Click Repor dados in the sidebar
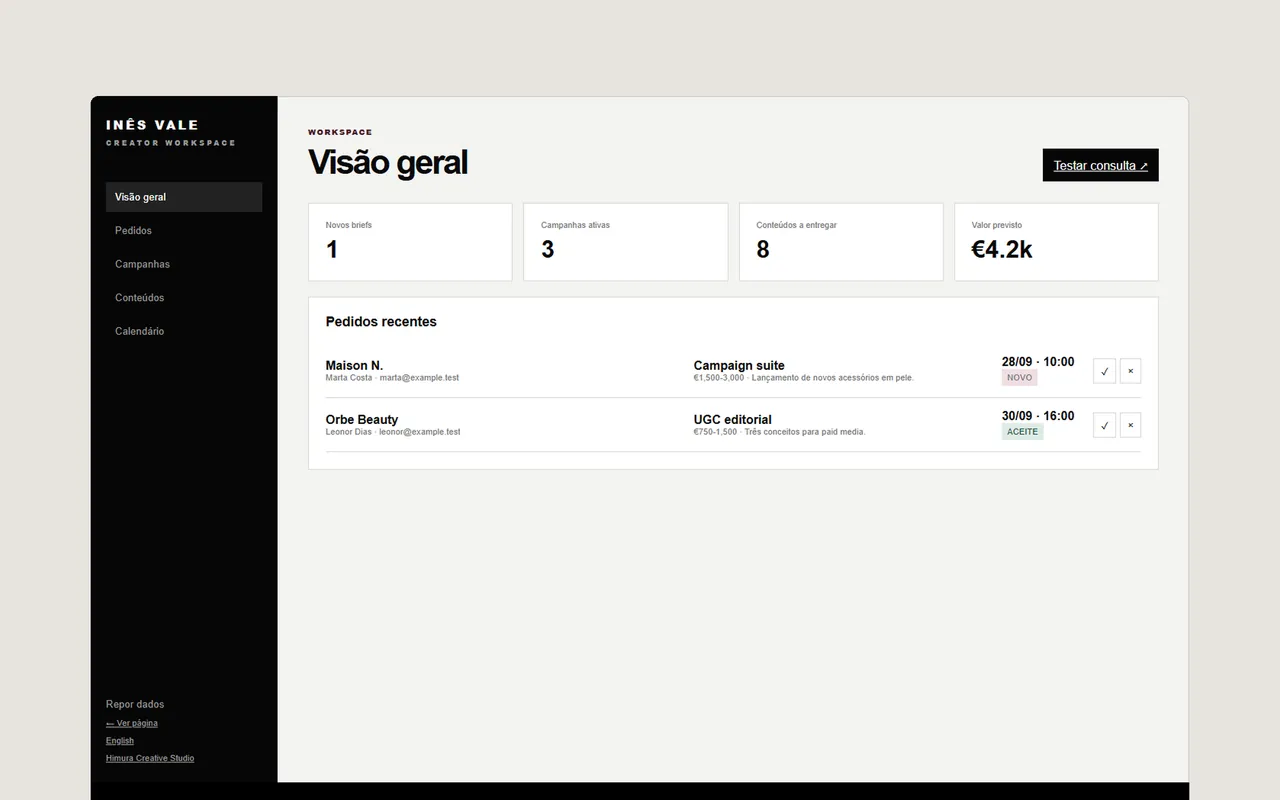 [135, 704]
